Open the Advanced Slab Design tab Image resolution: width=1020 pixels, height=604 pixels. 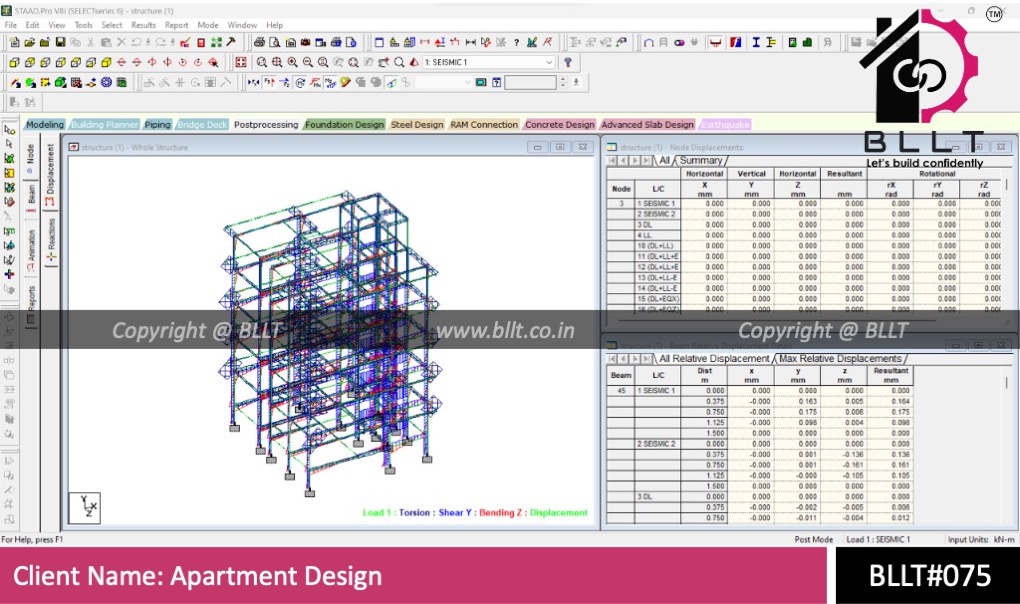point(647,124)
